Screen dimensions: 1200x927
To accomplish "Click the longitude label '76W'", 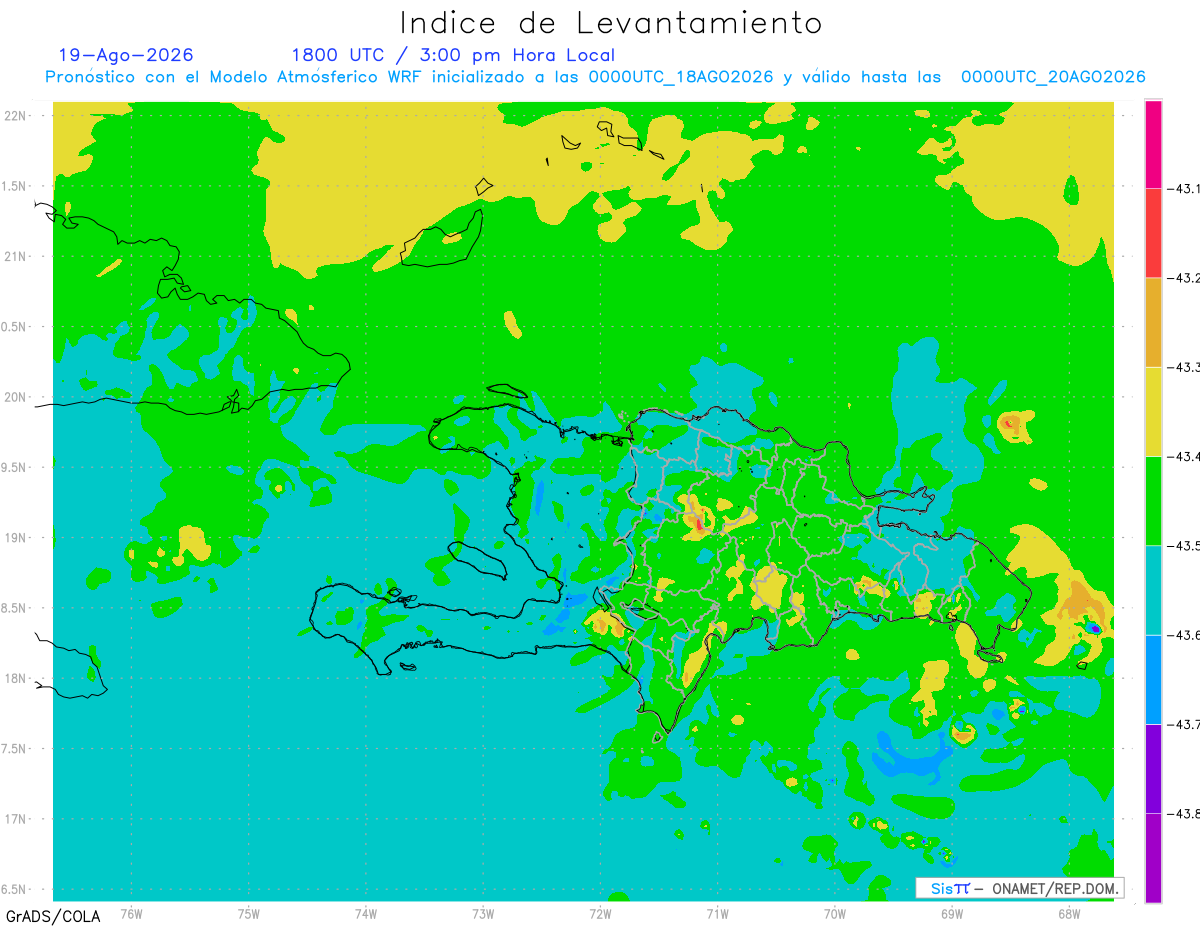I will [x=131, y=912].
